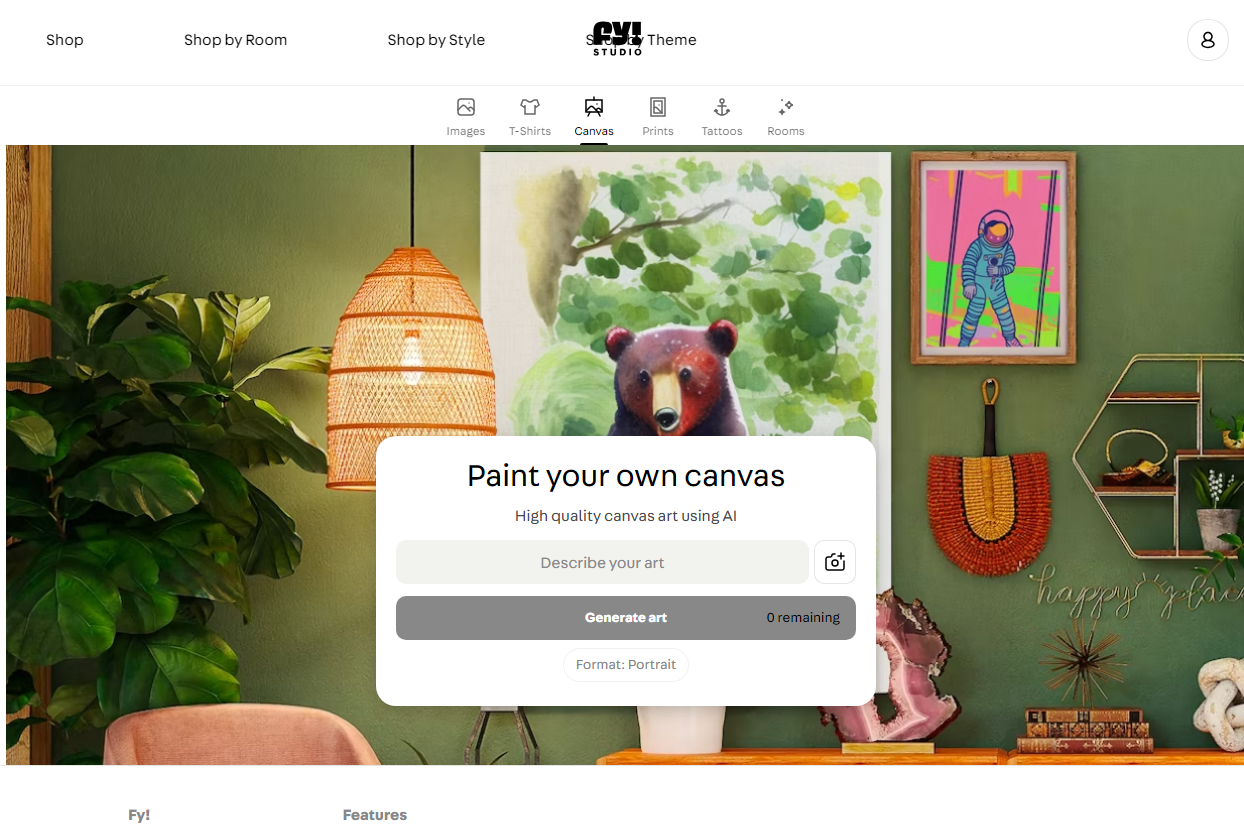Open the Images generator icon
1244x837 pixels.
pos(465,107)
